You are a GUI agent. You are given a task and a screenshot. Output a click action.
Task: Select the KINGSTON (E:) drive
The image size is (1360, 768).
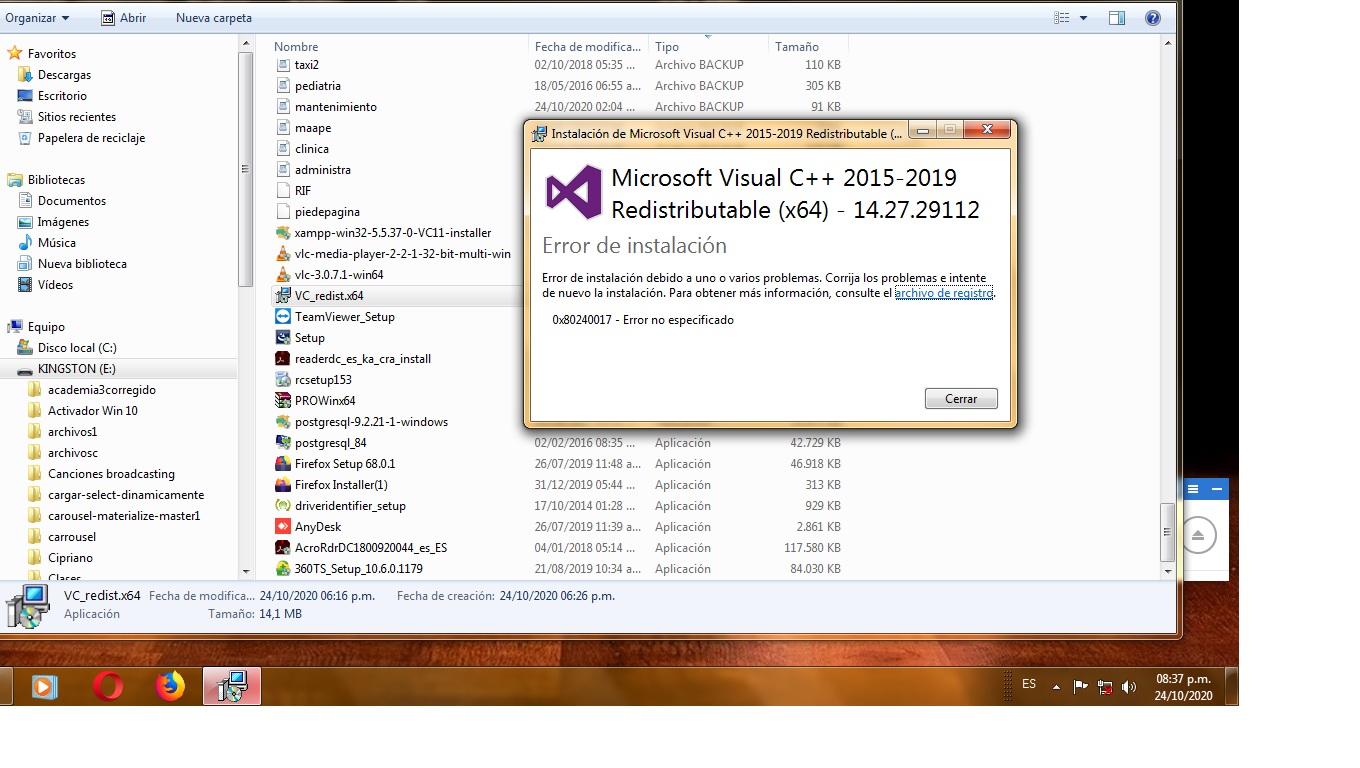[77, 369]
